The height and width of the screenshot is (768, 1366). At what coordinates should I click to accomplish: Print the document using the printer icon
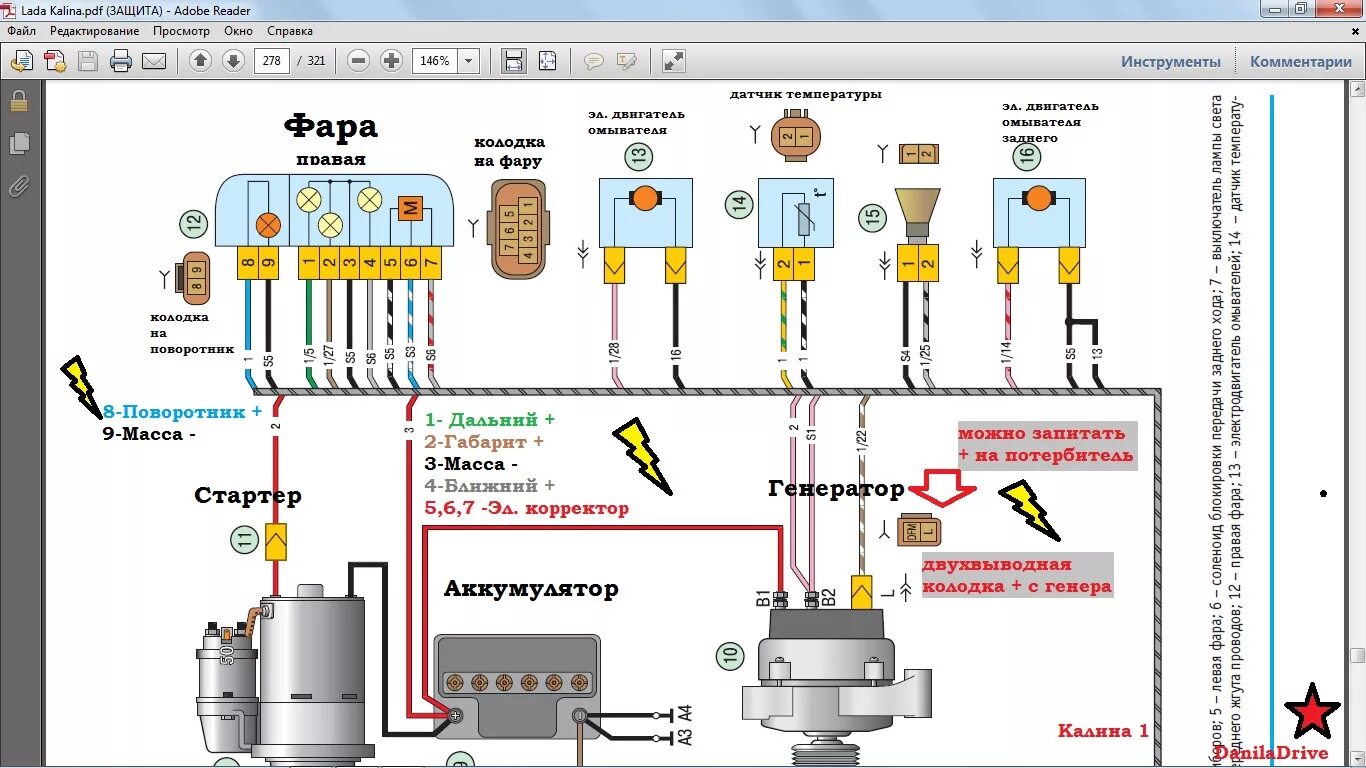coord(121,61)
